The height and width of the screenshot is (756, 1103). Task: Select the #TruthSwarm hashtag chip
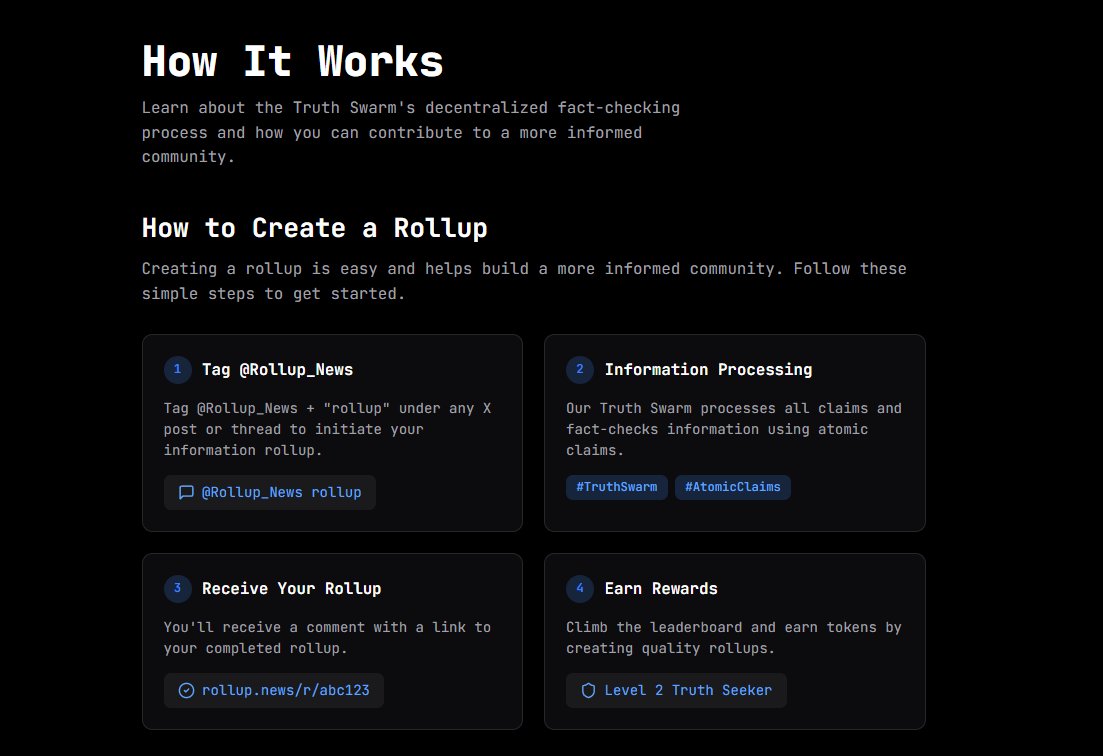pyautogui.click(x=617, y=487)
